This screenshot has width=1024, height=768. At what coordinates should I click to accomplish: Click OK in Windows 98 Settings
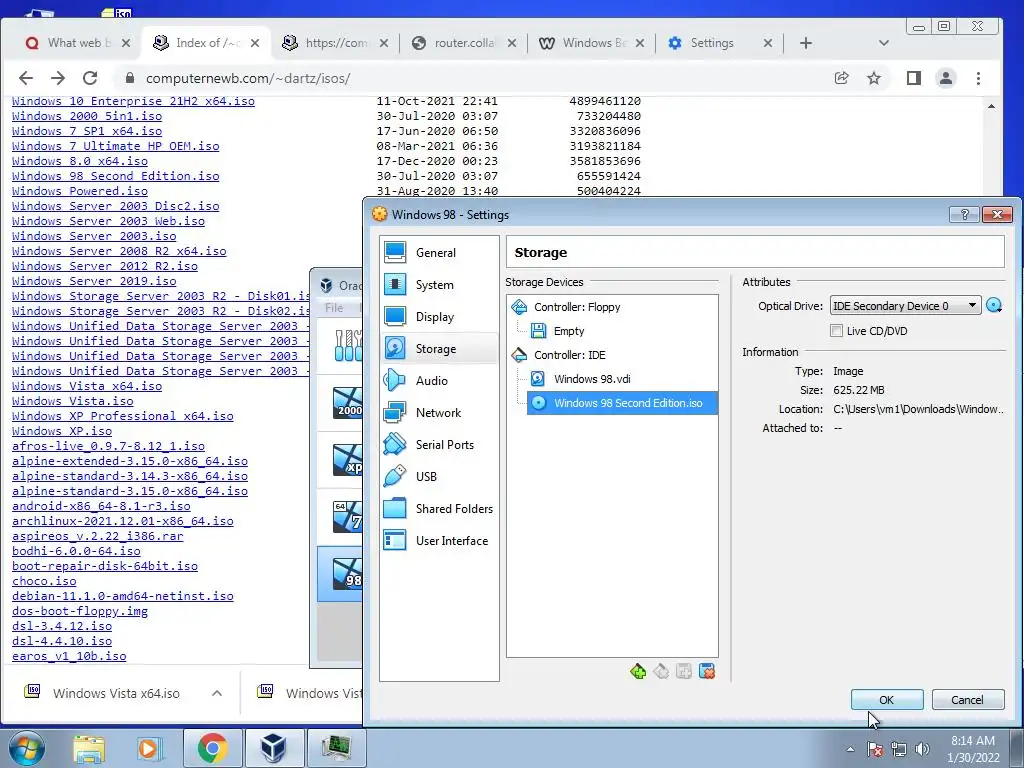coord(887,699)
